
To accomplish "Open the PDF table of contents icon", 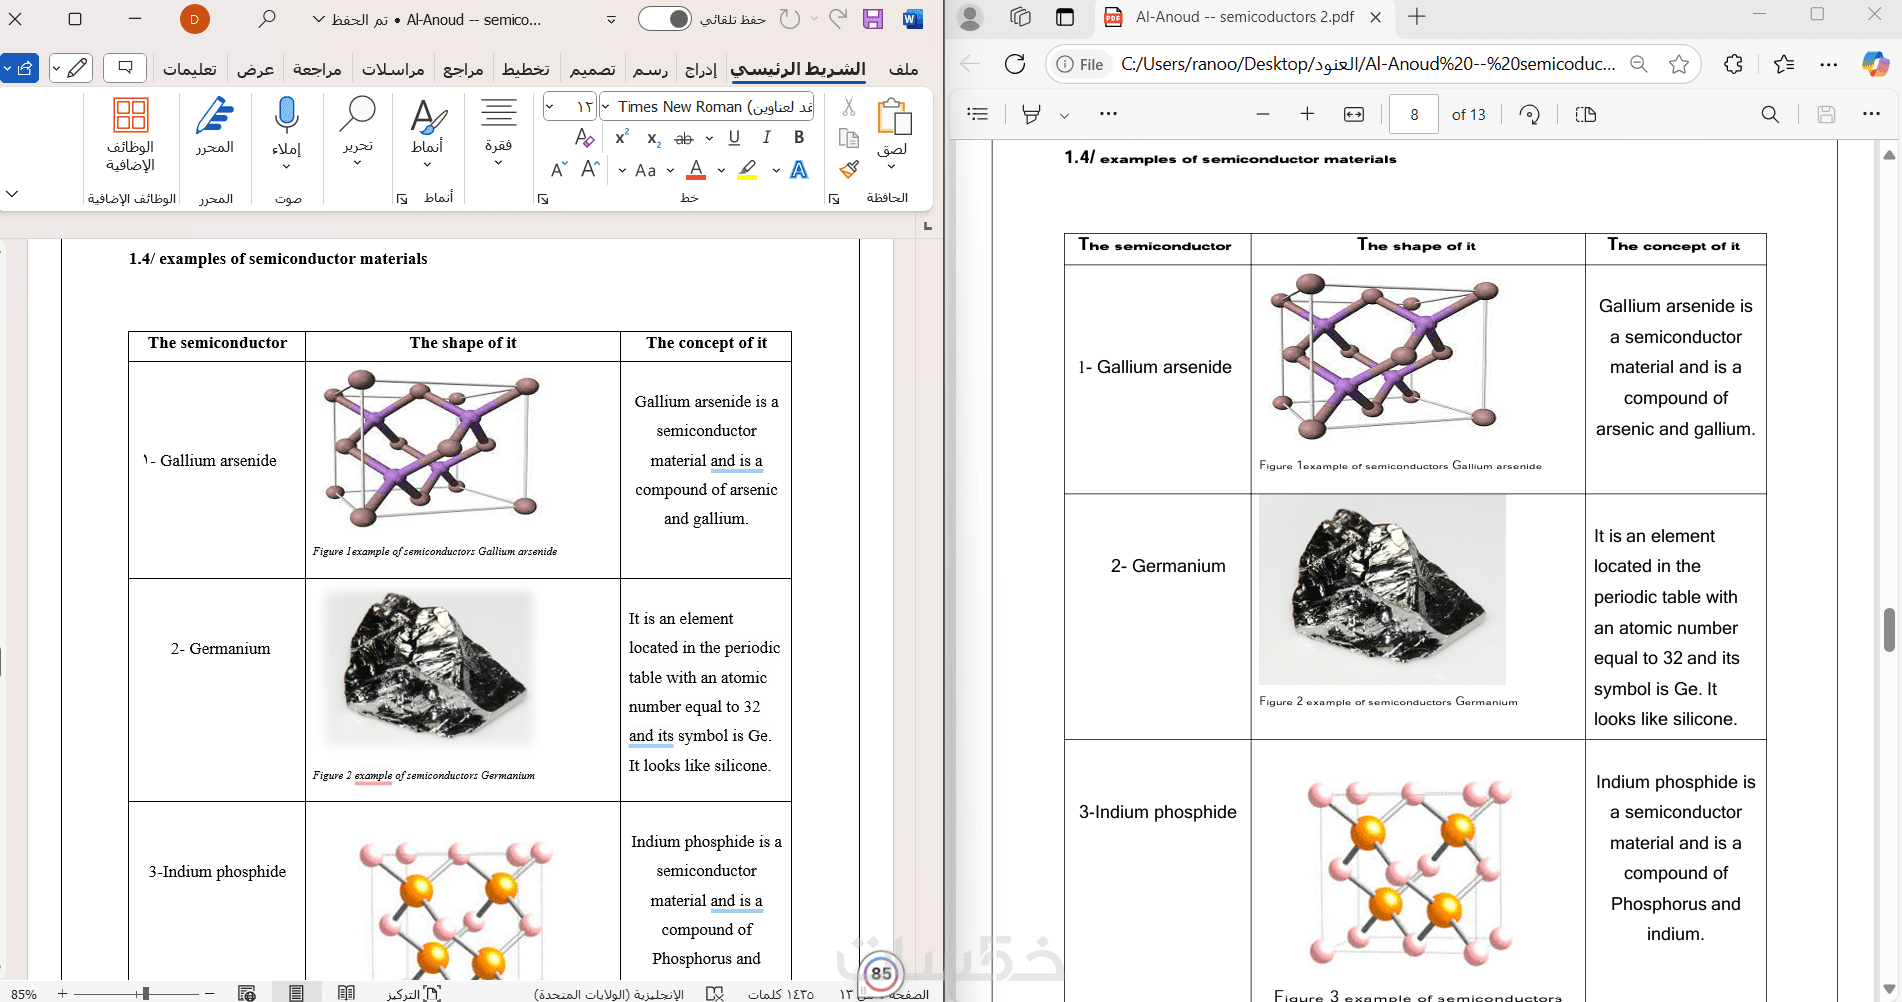I will pyautogui.click(x=978, y=115).
